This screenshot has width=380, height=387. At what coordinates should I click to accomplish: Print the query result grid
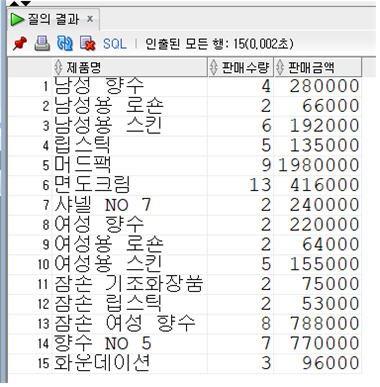pos(42,43)
